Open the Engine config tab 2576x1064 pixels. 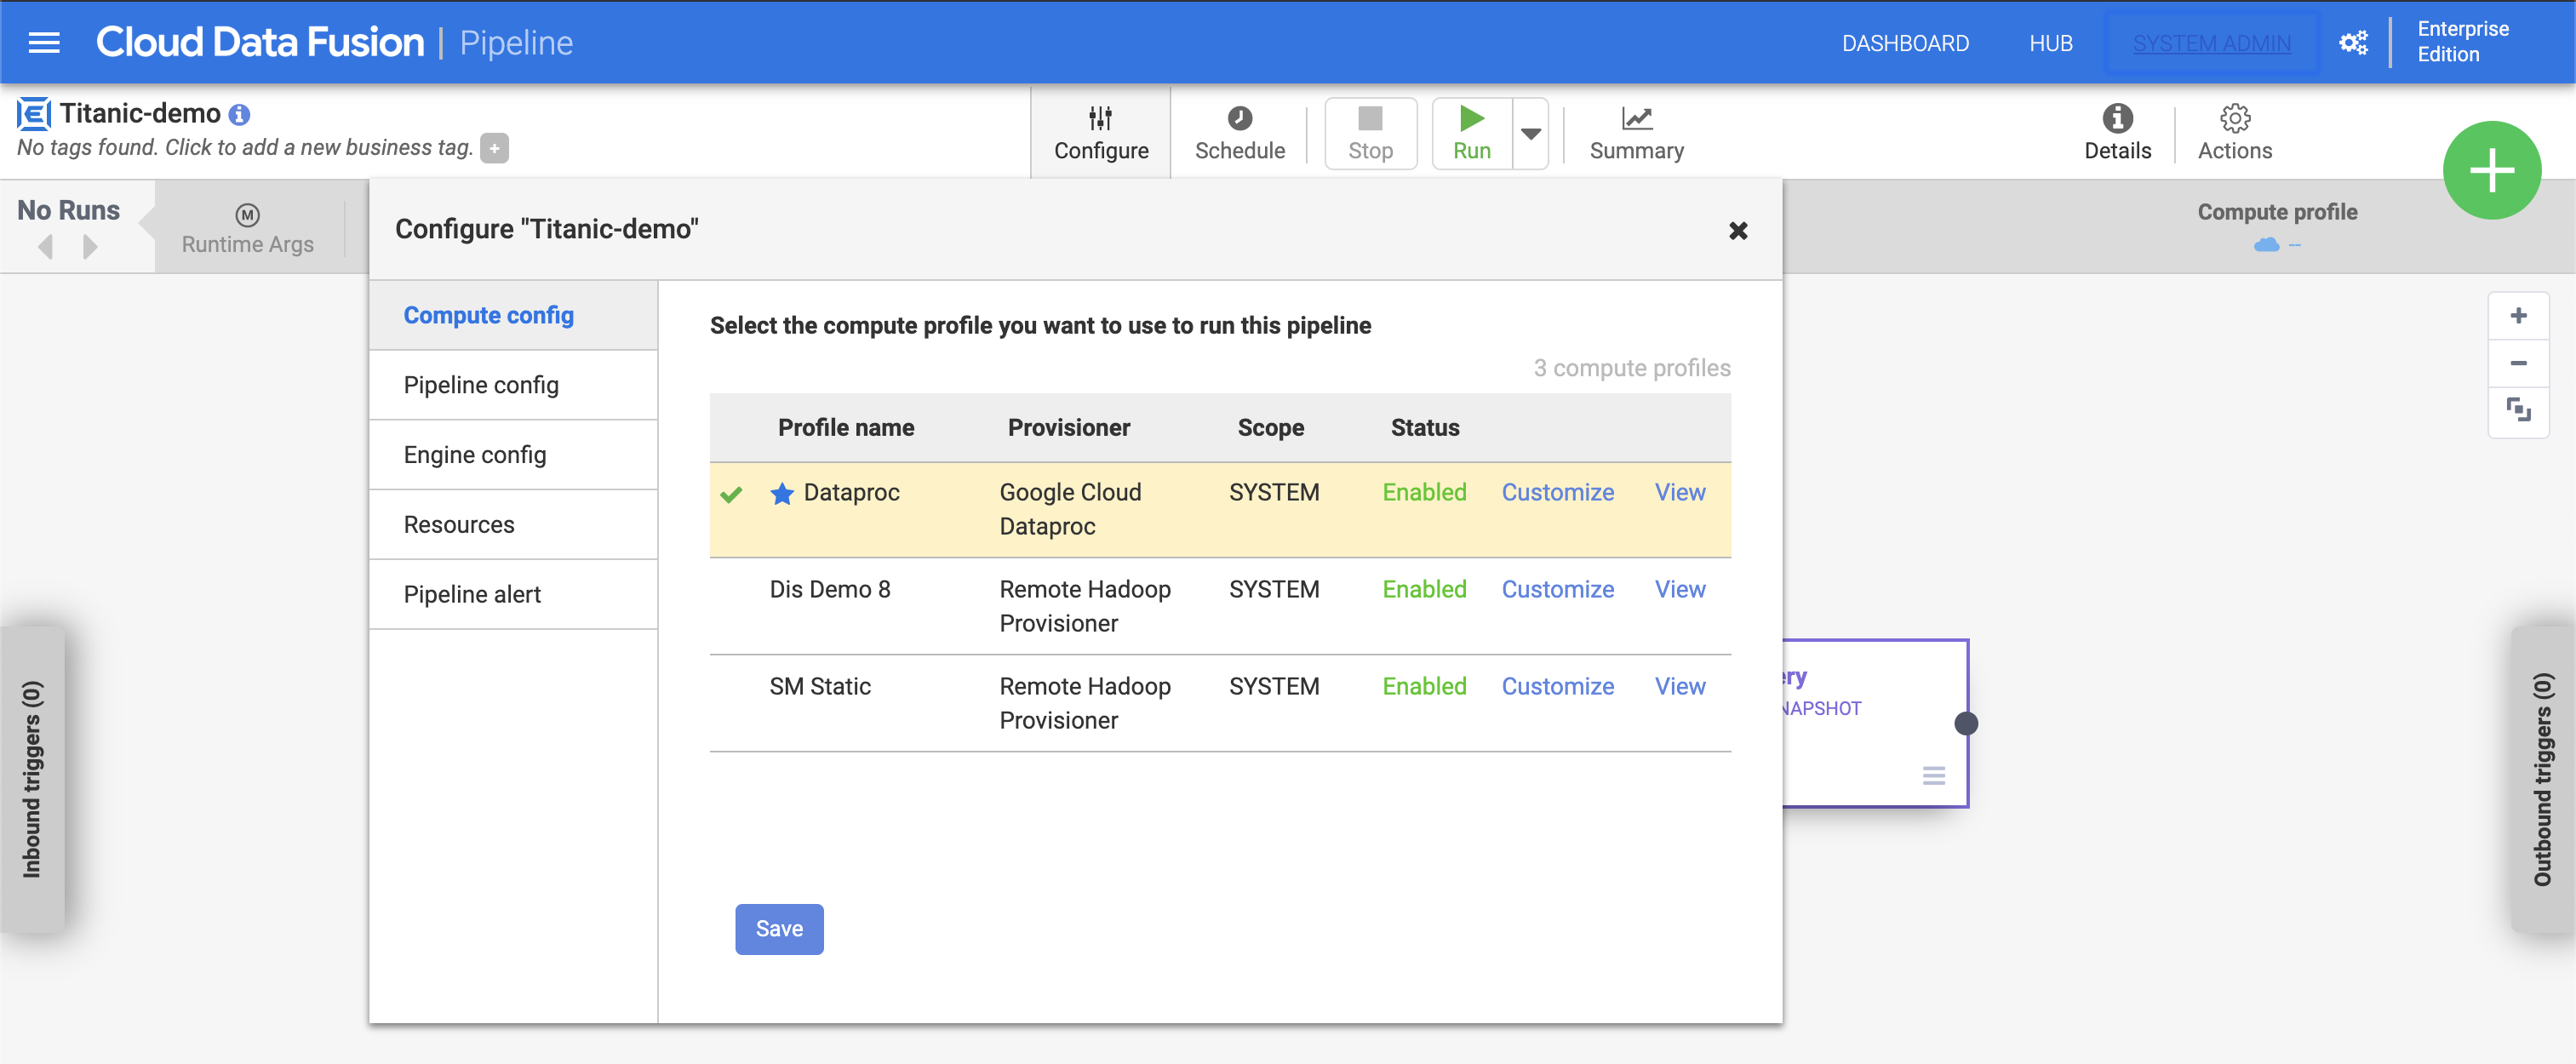coord(475,455)
